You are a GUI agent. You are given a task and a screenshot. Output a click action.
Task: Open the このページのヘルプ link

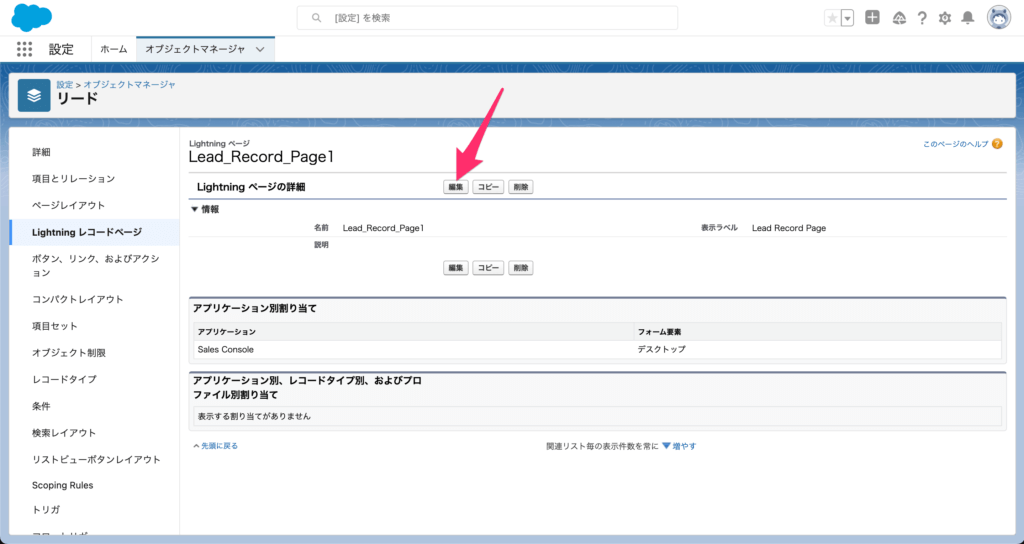(x=955, y=144)
